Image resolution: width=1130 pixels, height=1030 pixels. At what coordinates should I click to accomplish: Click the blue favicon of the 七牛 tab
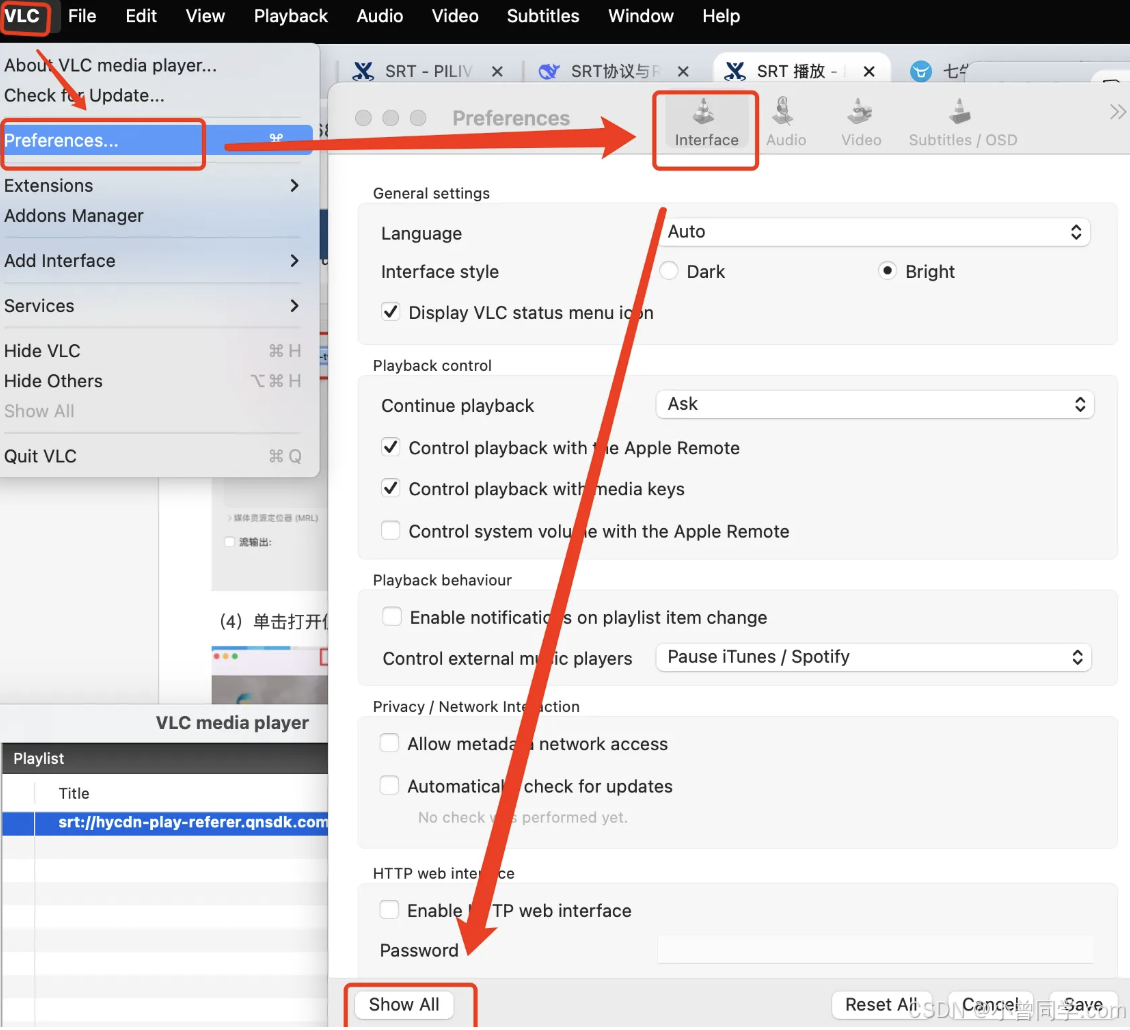coord(920,71)
